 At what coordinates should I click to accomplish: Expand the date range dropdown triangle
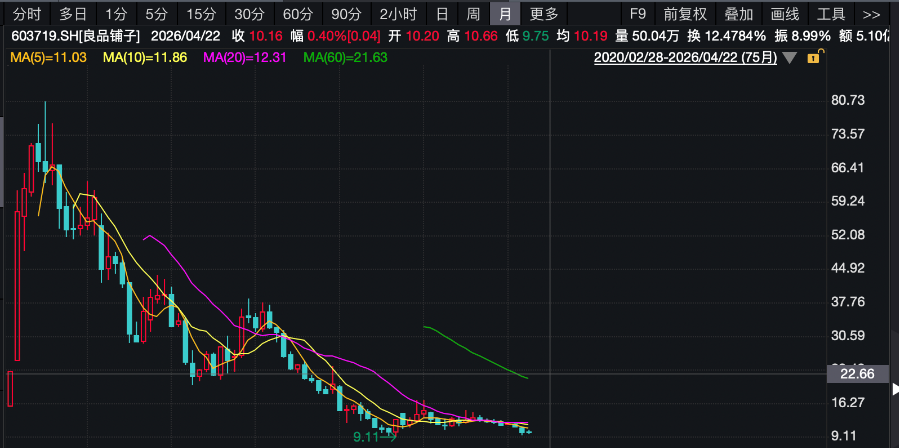pyautogui.click(x=791, y=58)
